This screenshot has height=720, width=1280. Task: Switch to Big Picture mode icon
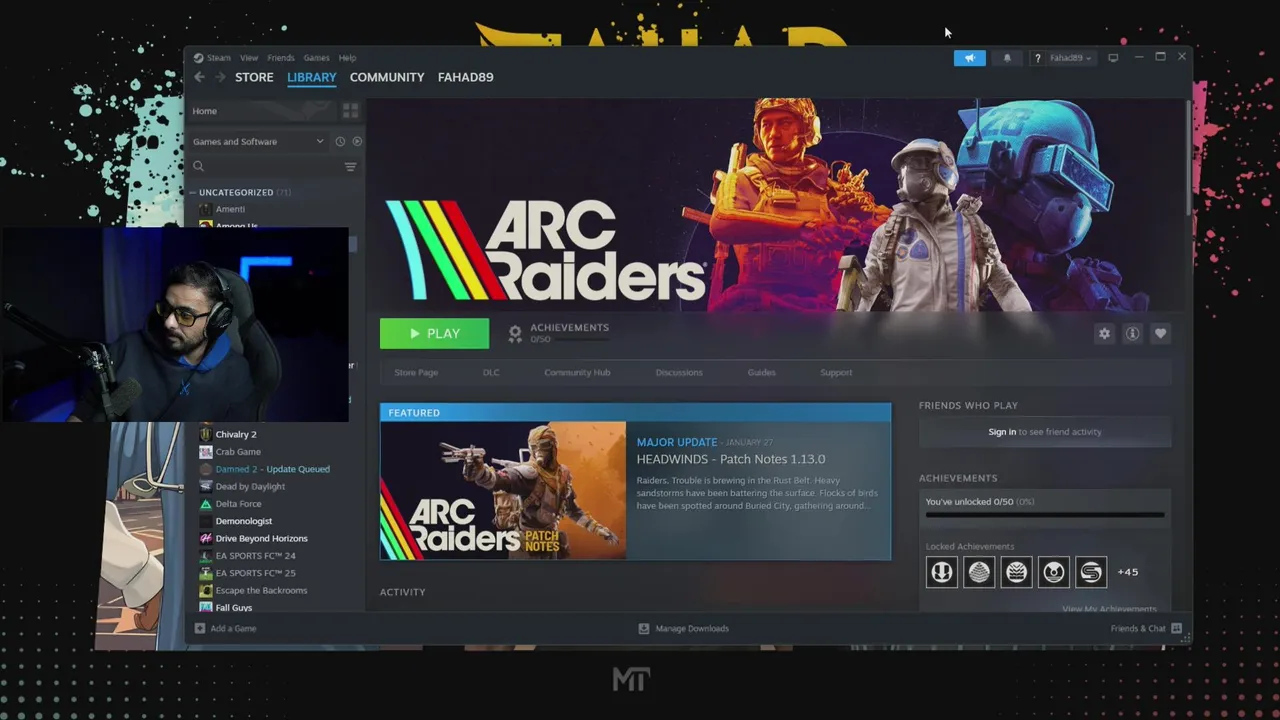click(x=1113, y=58)
